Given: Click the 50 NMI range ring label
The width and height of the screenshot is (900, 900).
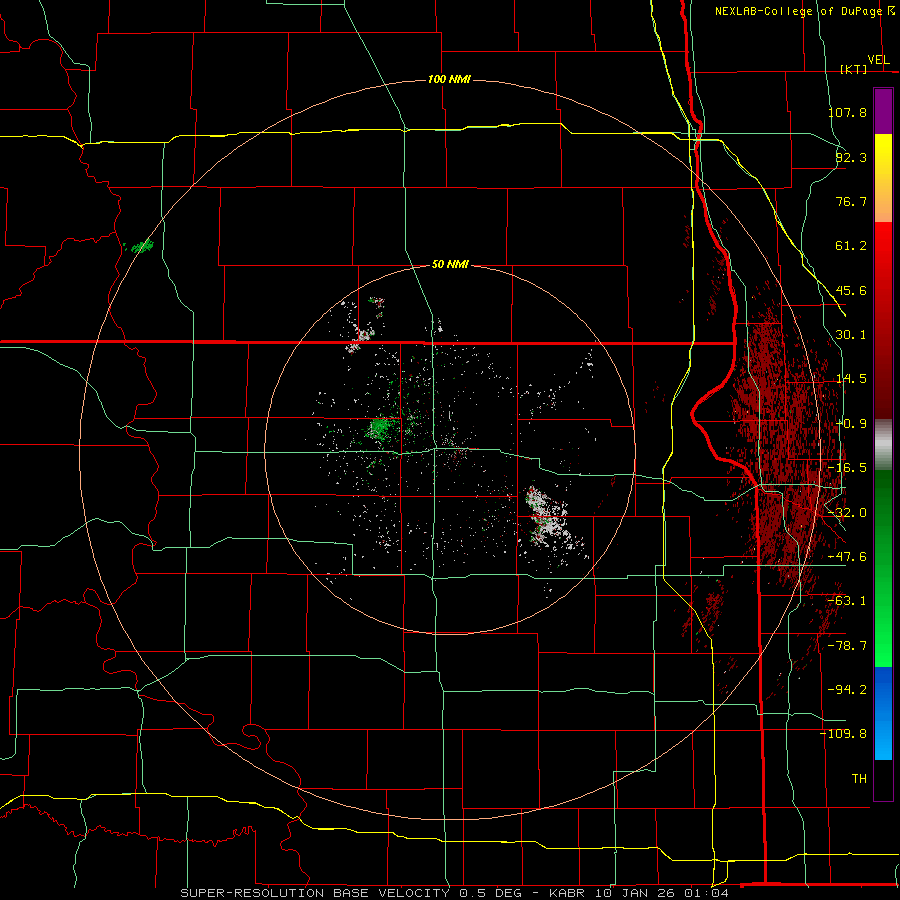Looking at the screenshot, I should (x=450, y=264).
